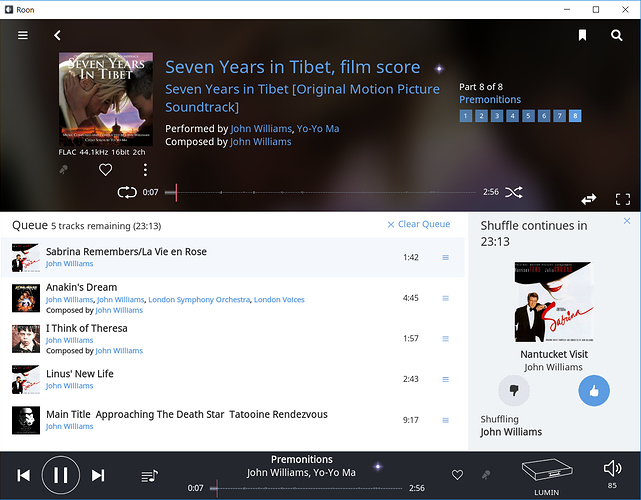Click the stormtrooper album thumbnail
Viewport: 641px width, 500px height.
26,420
